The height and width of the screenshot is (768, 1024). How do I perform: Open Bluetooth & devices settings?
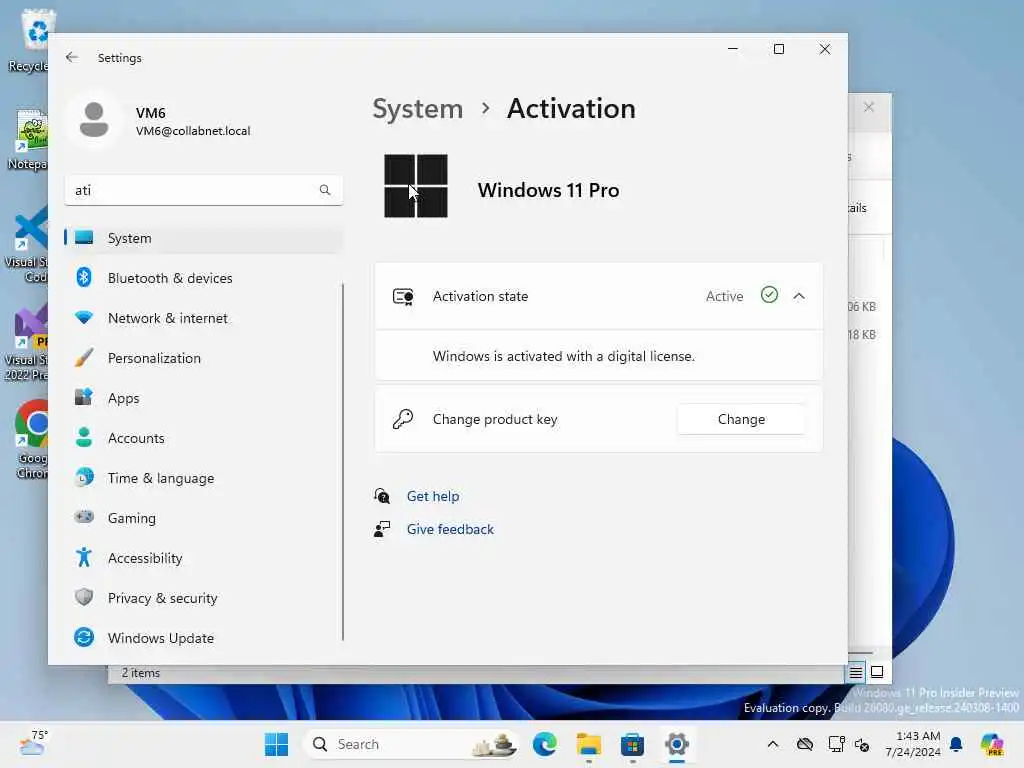point(203,278)
